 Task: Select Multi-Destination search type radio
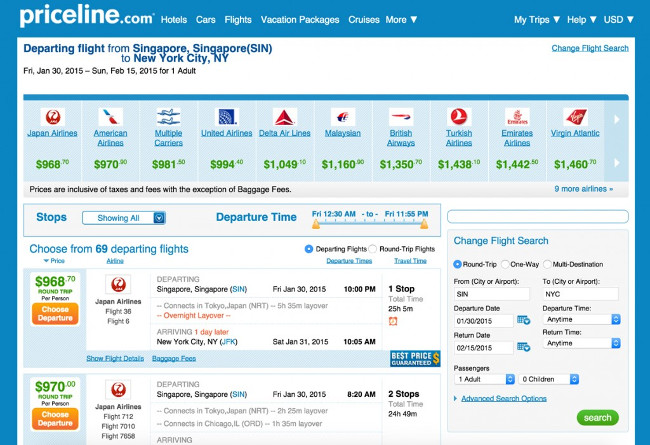(547, 264)
